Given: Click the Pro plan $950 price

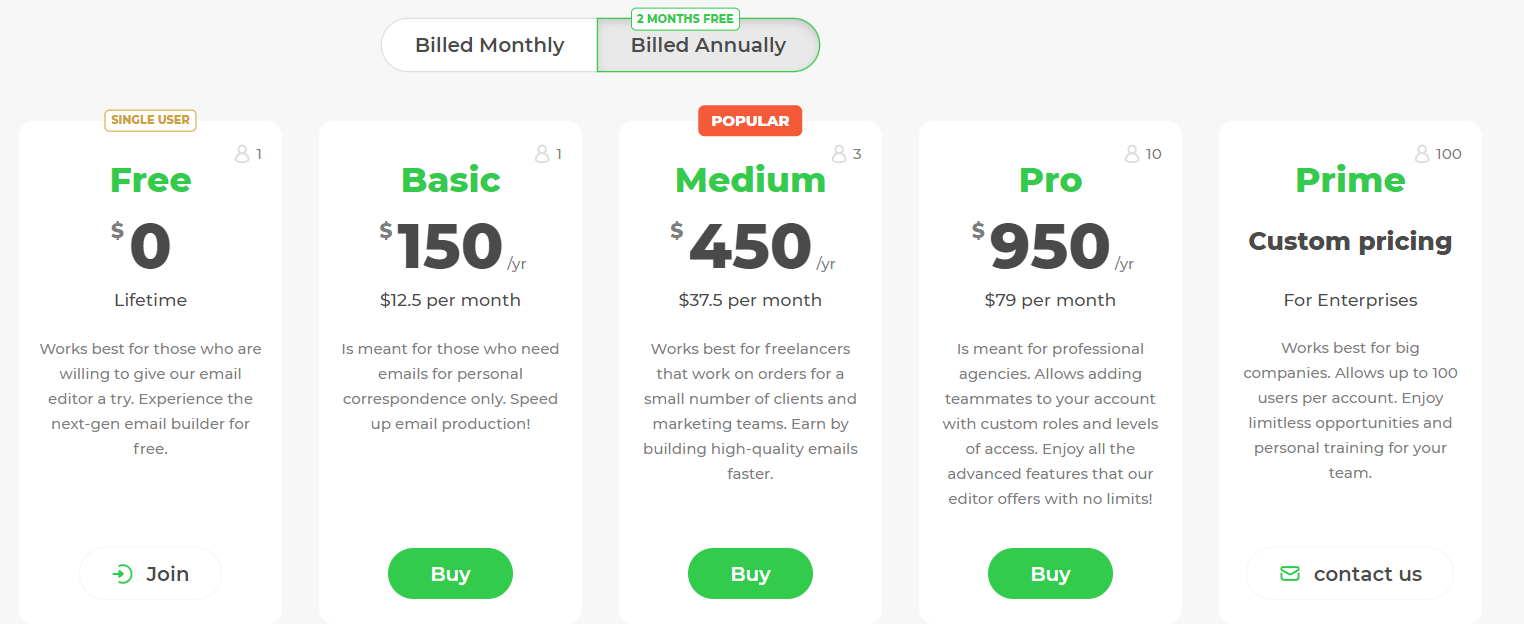Looking at the screenshot, I should pos(1050,246).
